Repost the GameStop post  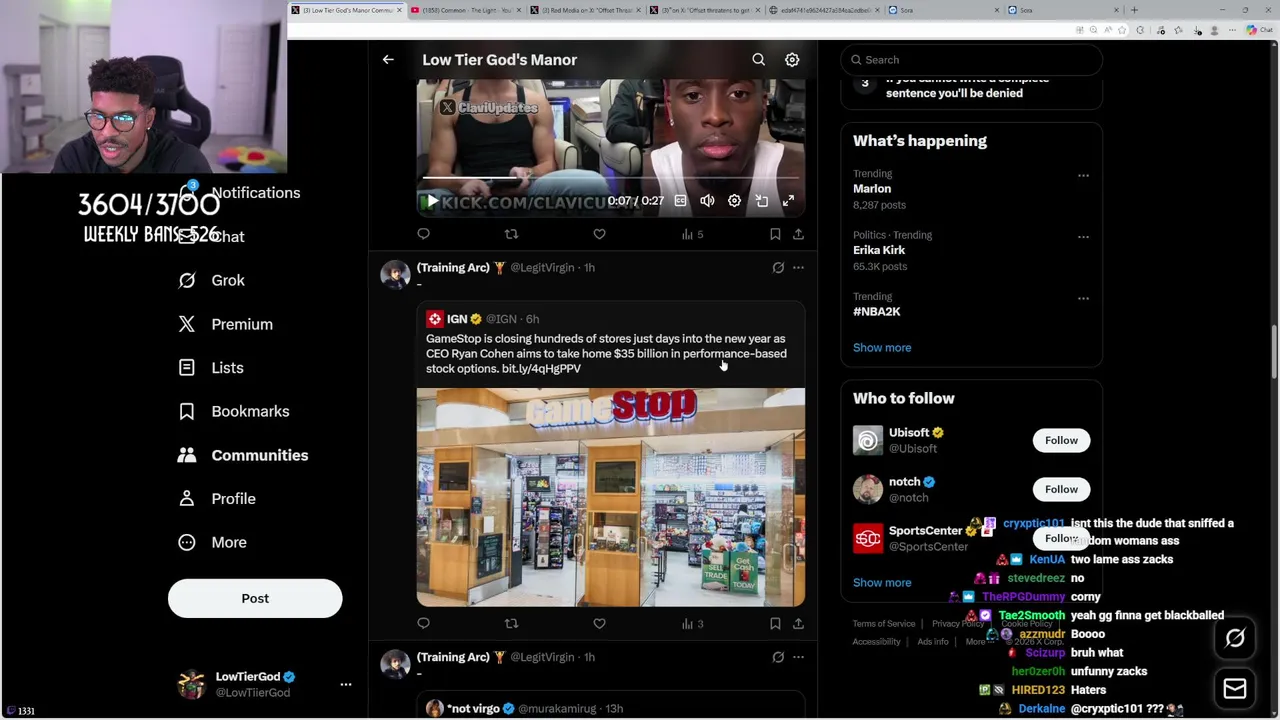[511, 624]
